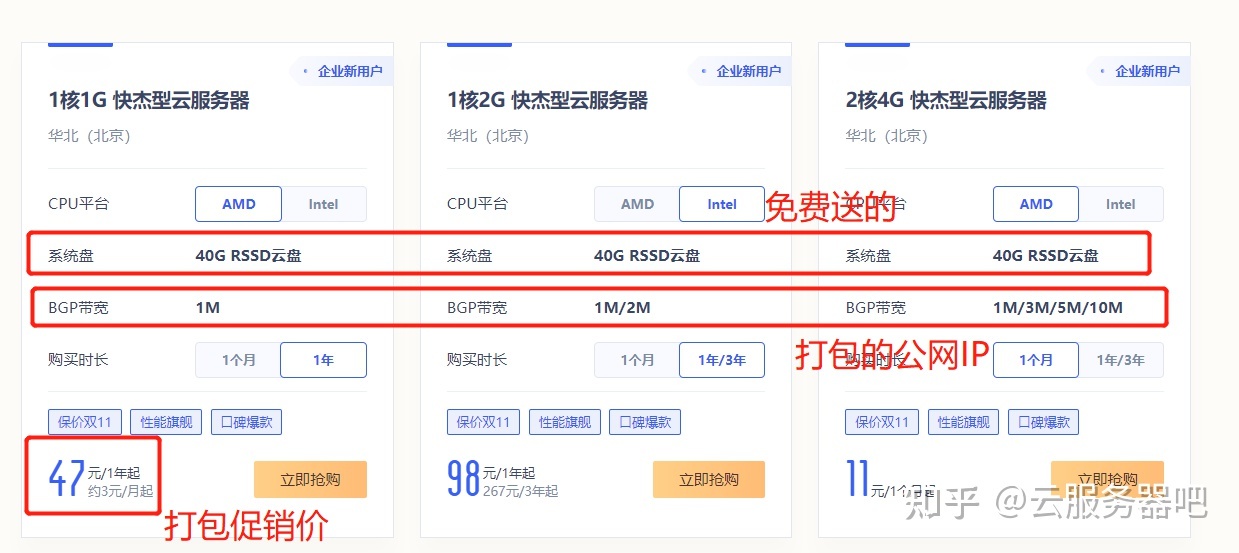Click 40G RSSD云盘 value on 1核2G card

(647, 255)
